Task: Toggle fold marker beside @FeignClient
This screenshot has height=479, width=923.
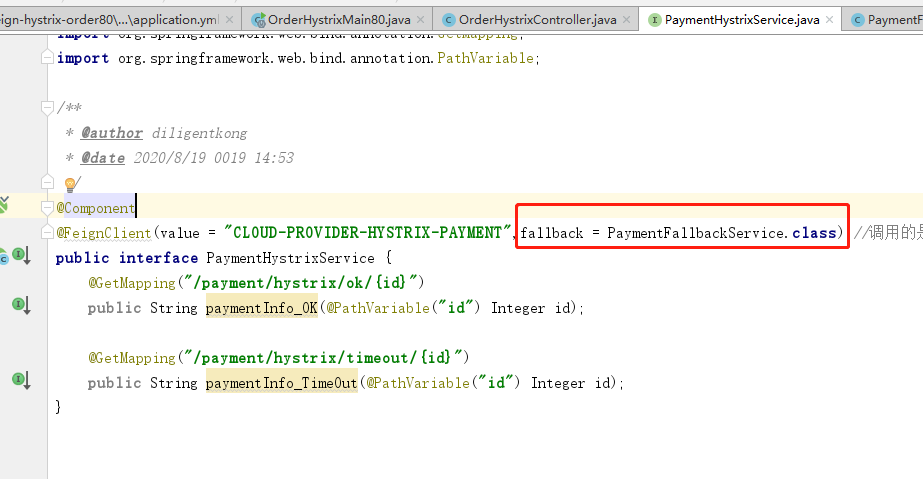Action: 47,232
